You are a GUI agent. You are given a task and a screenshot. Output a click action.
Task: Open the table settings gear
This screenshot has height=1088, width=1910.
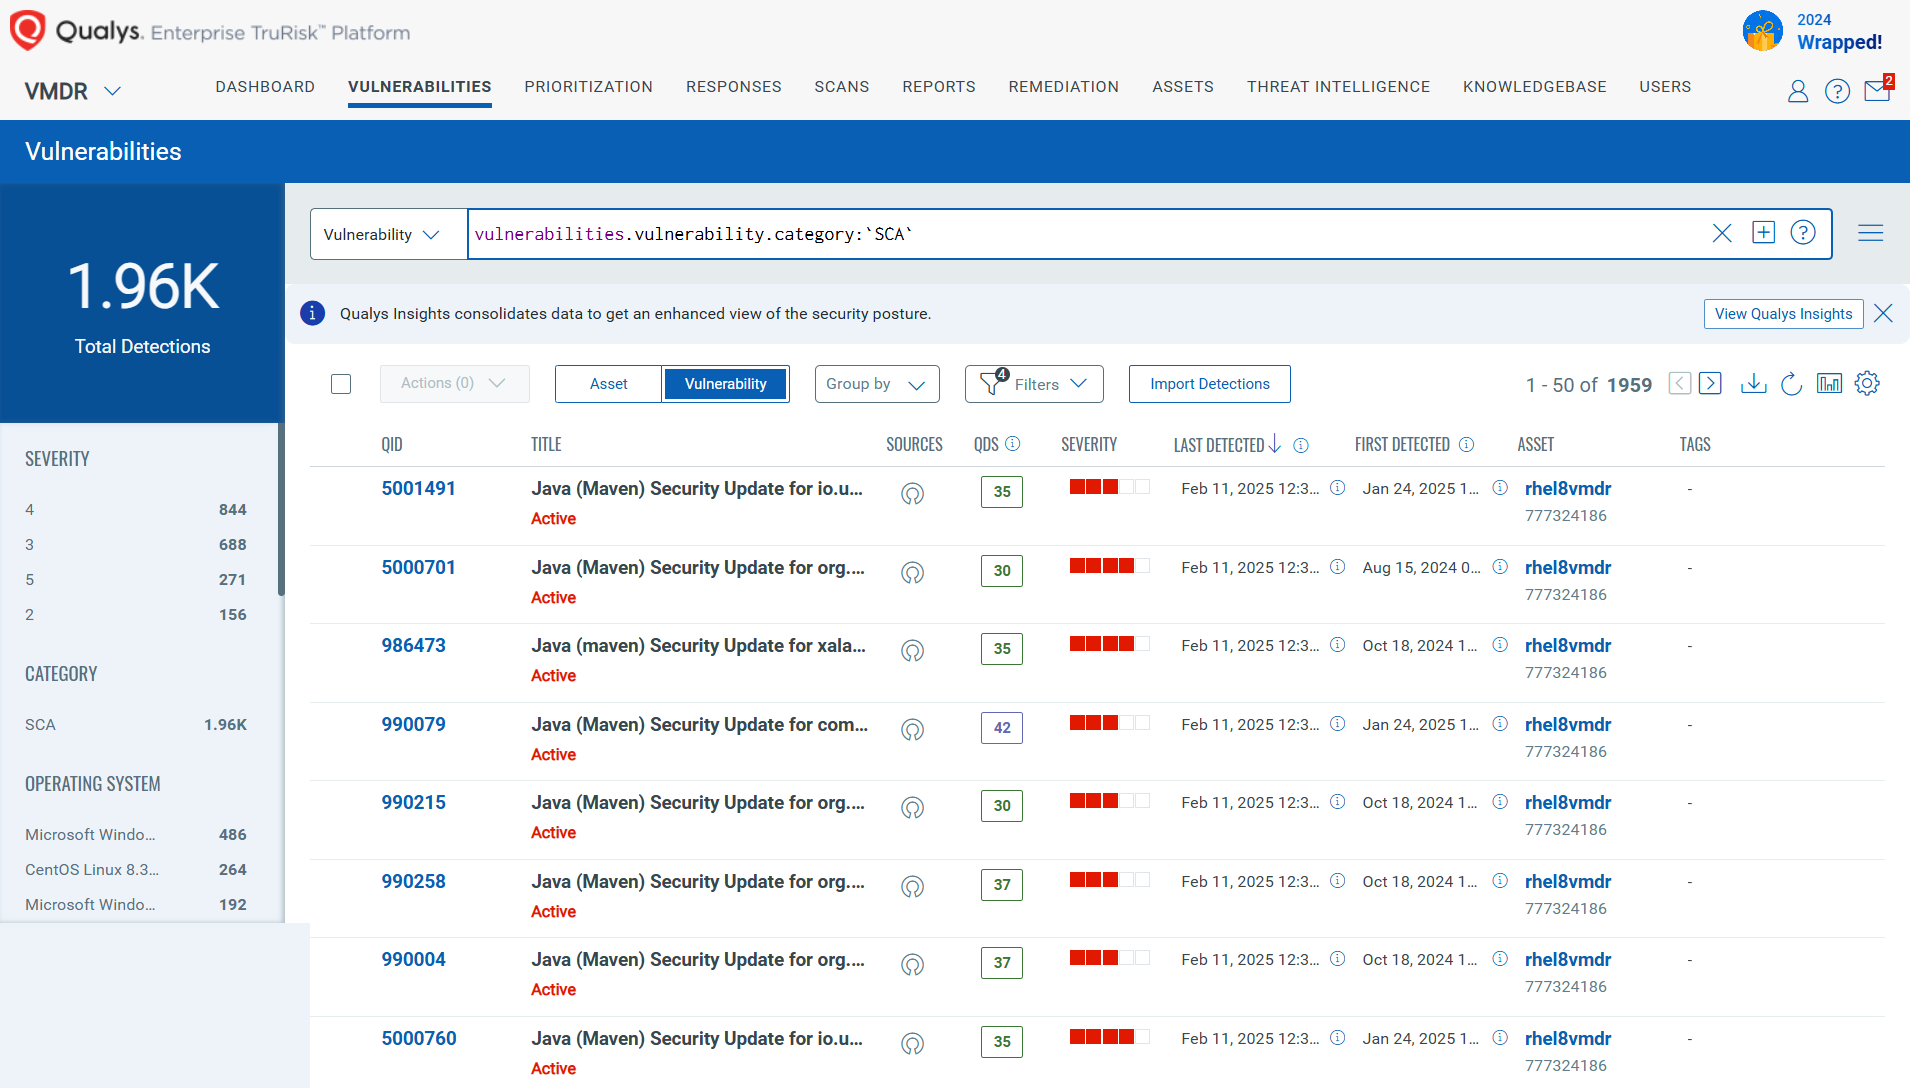tap(1867, 384)
